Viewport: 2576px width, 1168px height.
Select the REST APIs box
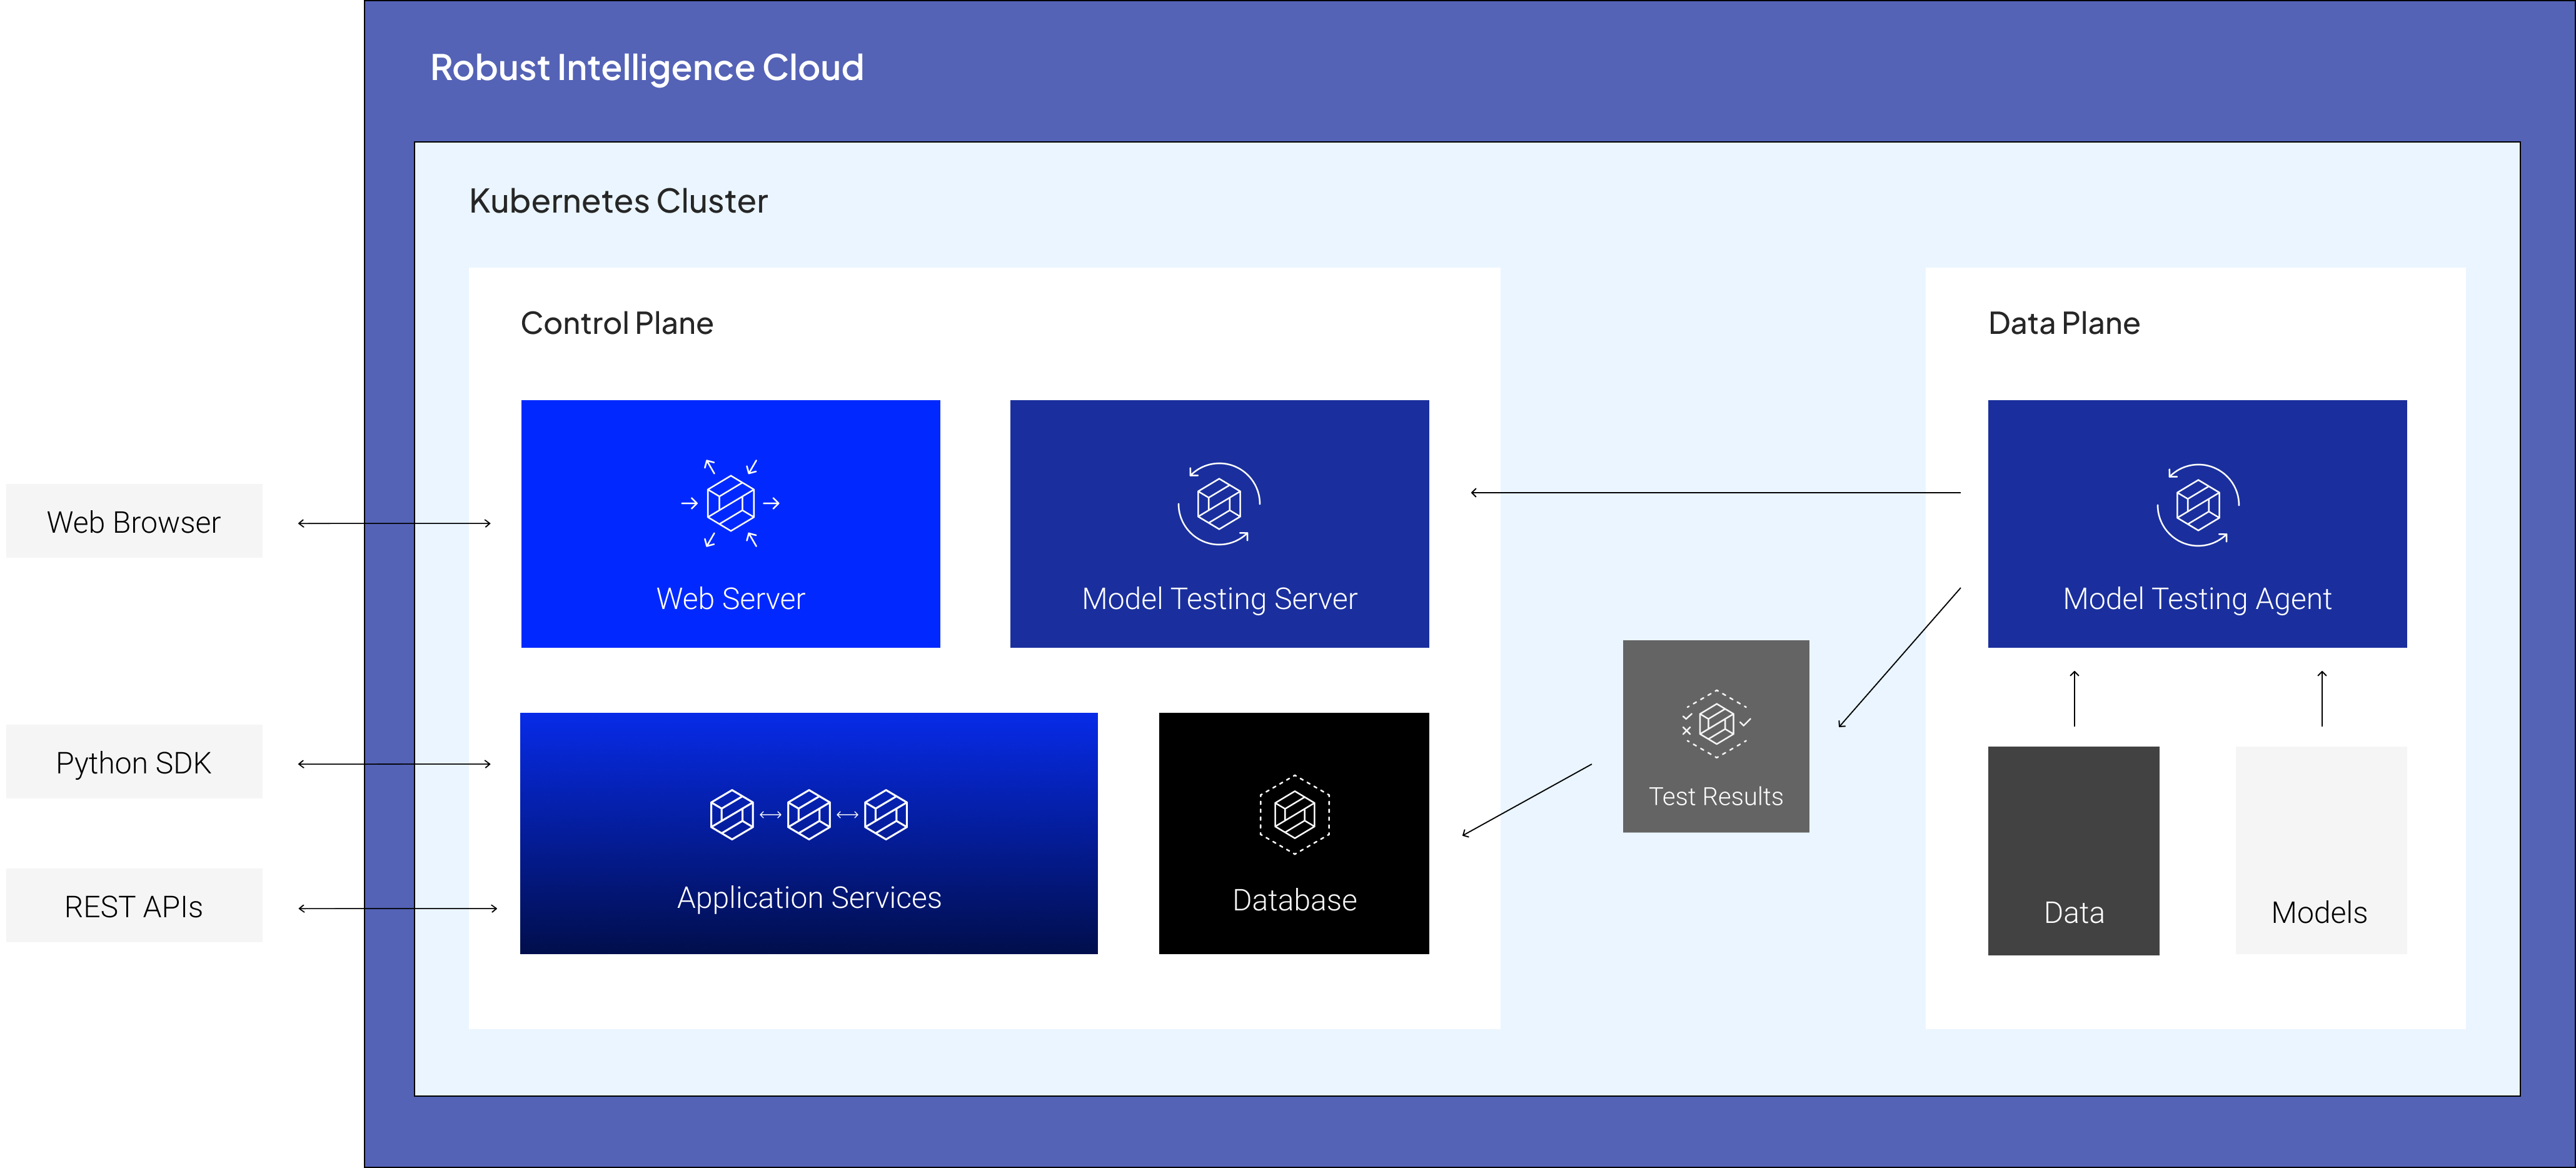(134, 906)
